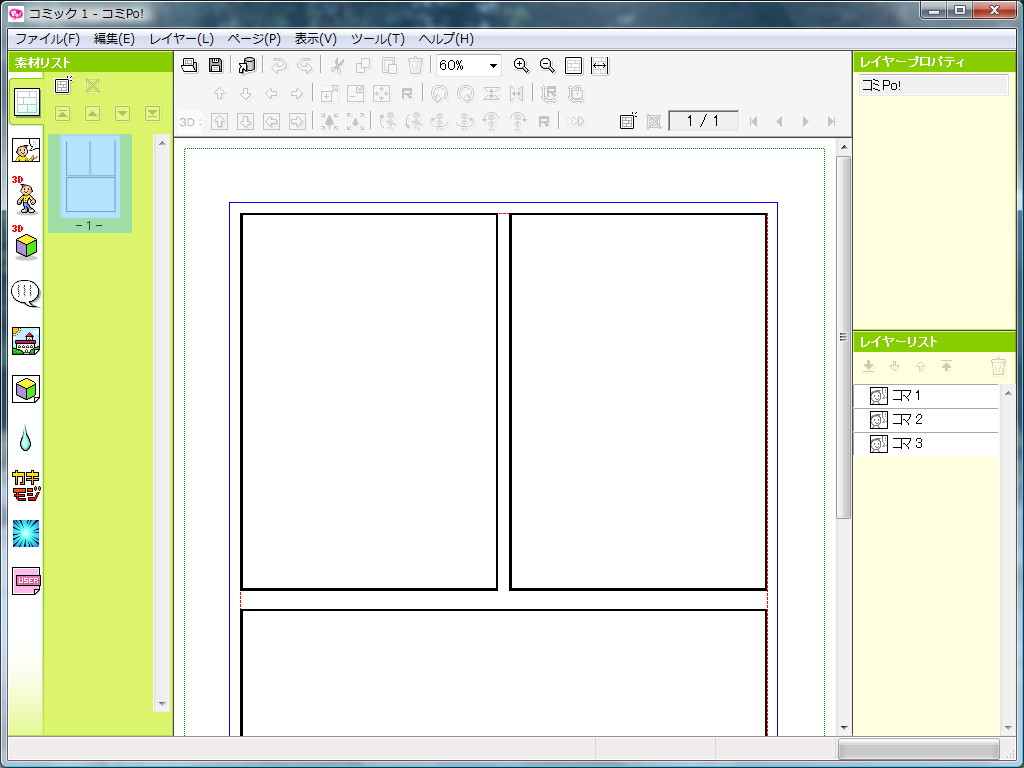Image resolution: width=1024 pixels, height=768 pixels.
Task: Go to the next page arrow
Action: pos(805,121)
